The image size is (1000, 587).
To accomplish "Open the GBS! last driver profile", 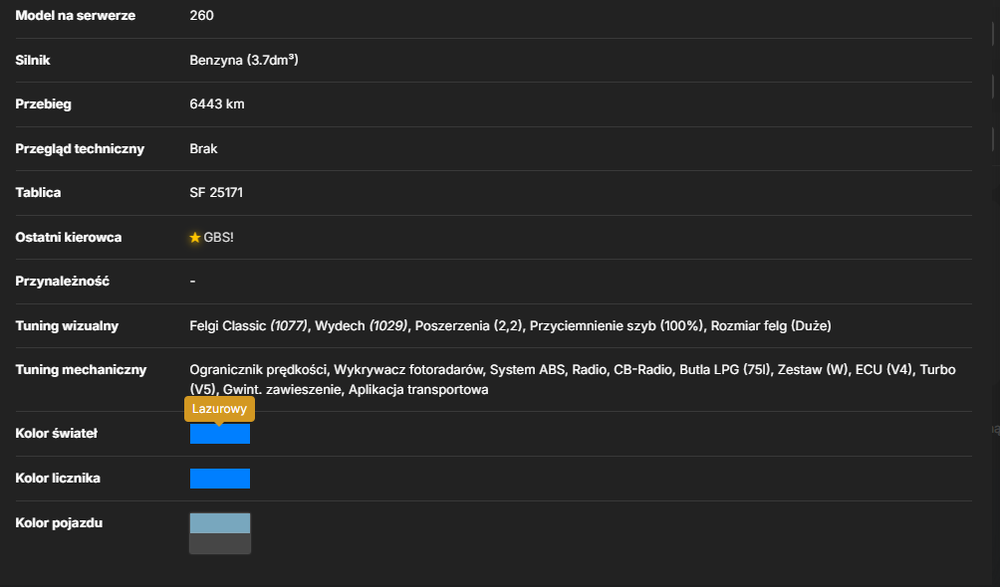I will (x=218, y=237).
